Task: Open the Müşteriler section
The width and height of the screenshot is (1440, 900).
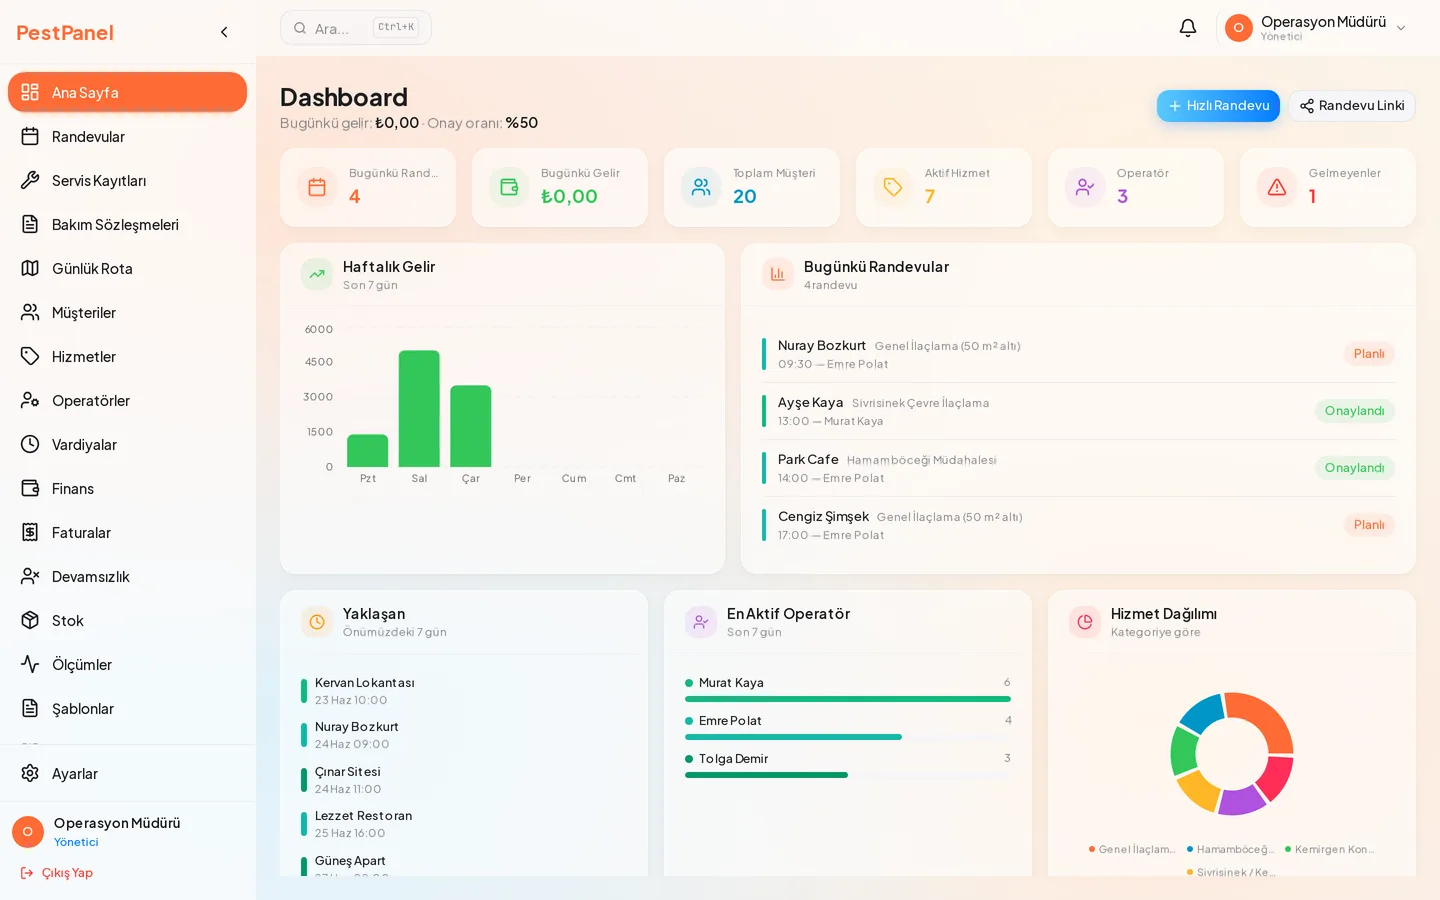Action: pos(127,312)
